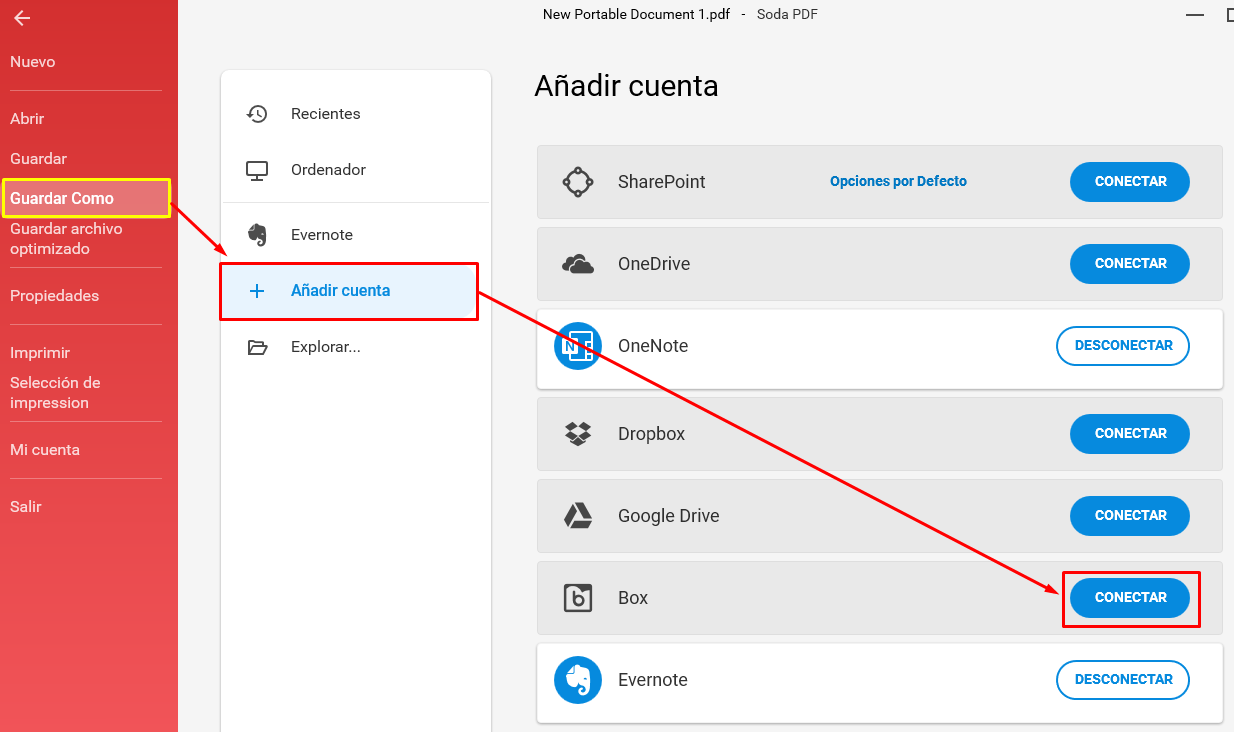1234x732 pixels.
Task: Select Imprimir in the sidebar
Action: (x=40, y=353)
